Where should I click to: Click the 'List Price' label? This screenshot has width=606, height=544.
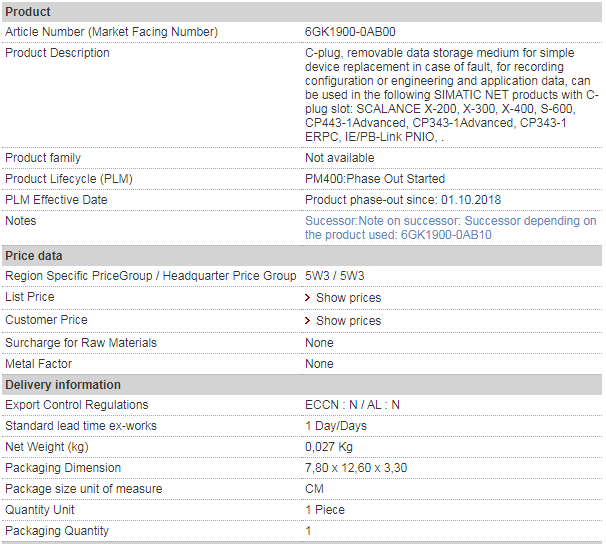click(x=30, y=297)
